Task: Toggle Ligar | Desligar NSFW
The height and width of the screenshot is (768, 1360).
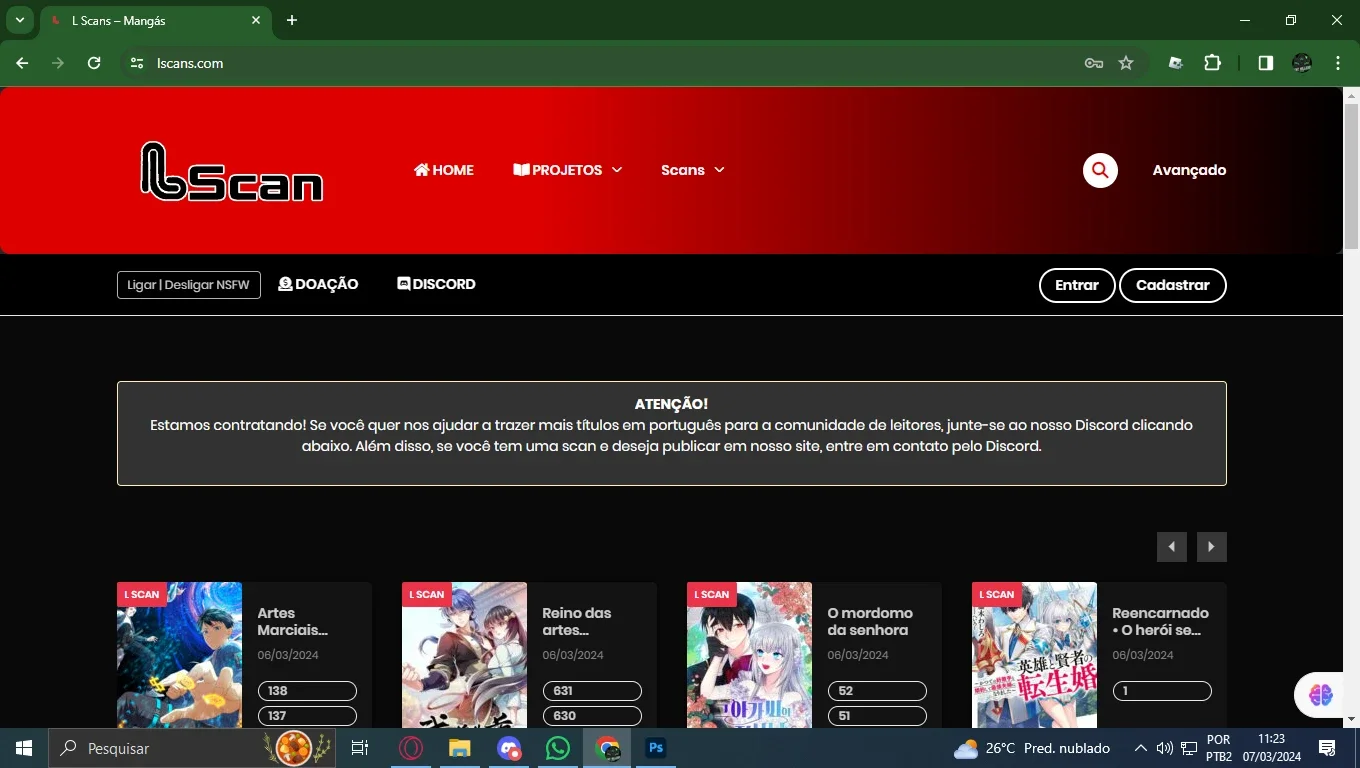Action: (x=189, y=285)
